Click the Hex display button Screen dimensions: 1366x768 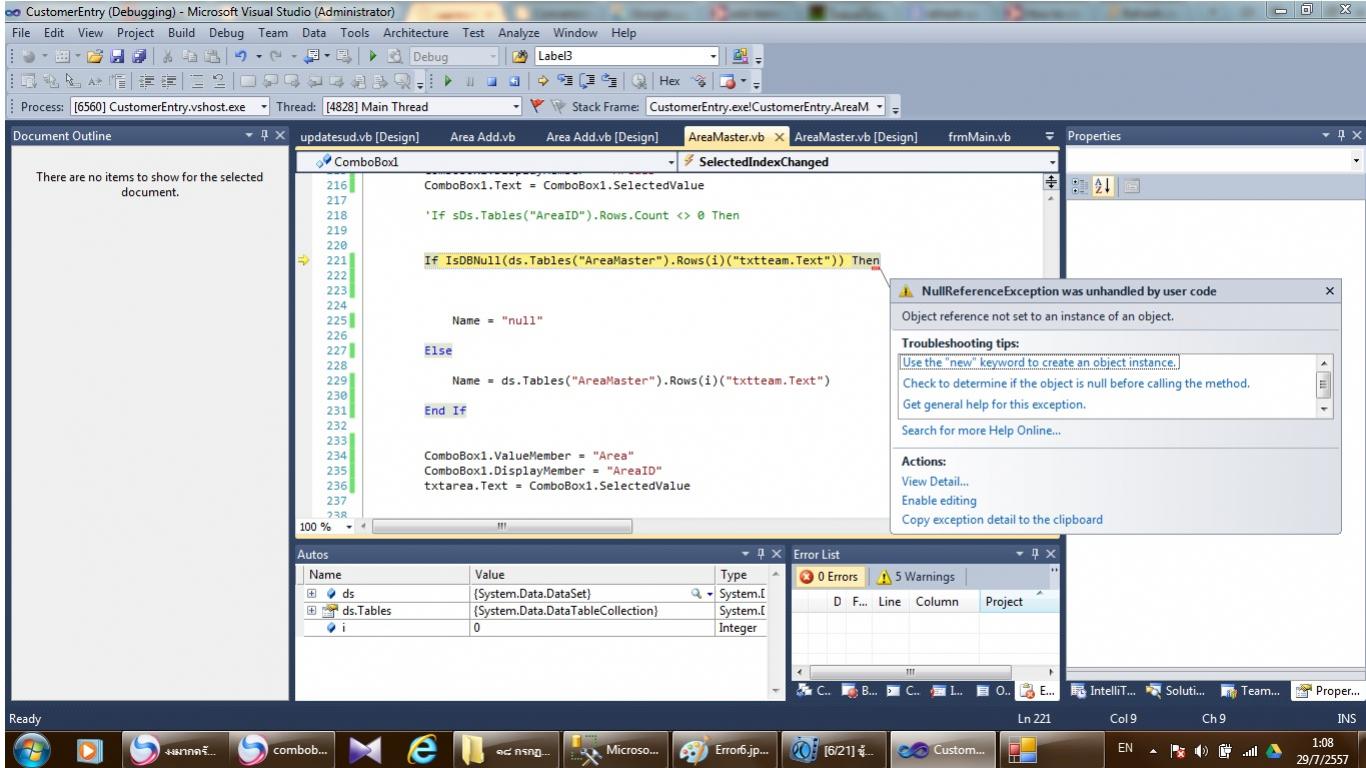pyautogui.click(x=669, y=82)
